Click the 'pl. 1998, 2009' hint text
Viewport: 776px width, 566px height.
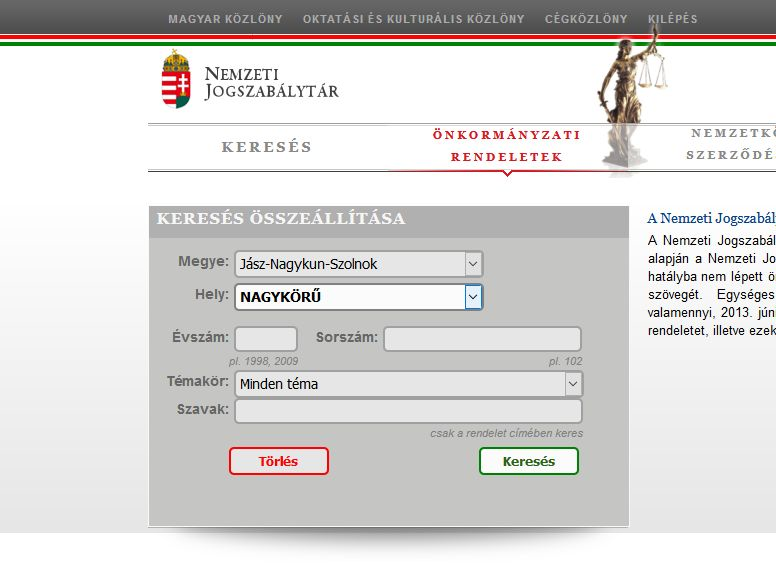(x=263, y=361)
